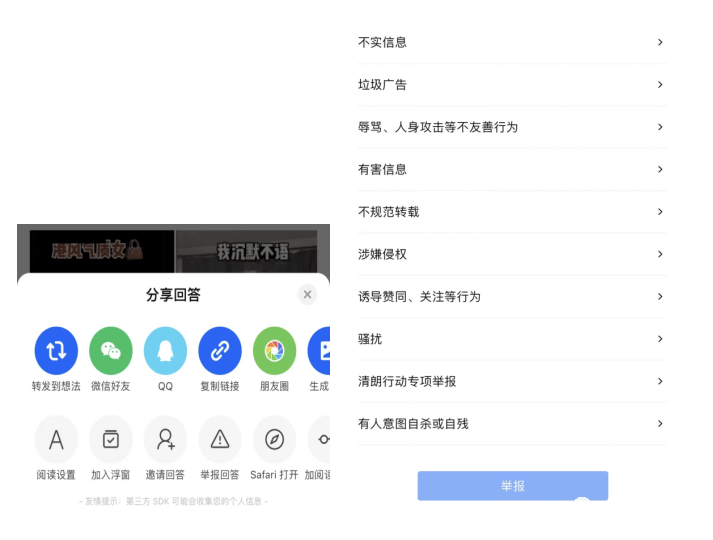Screen dimensions: 713x540
Task: Click the blue 举报 submit button
Action: click(x=512, y=486)
